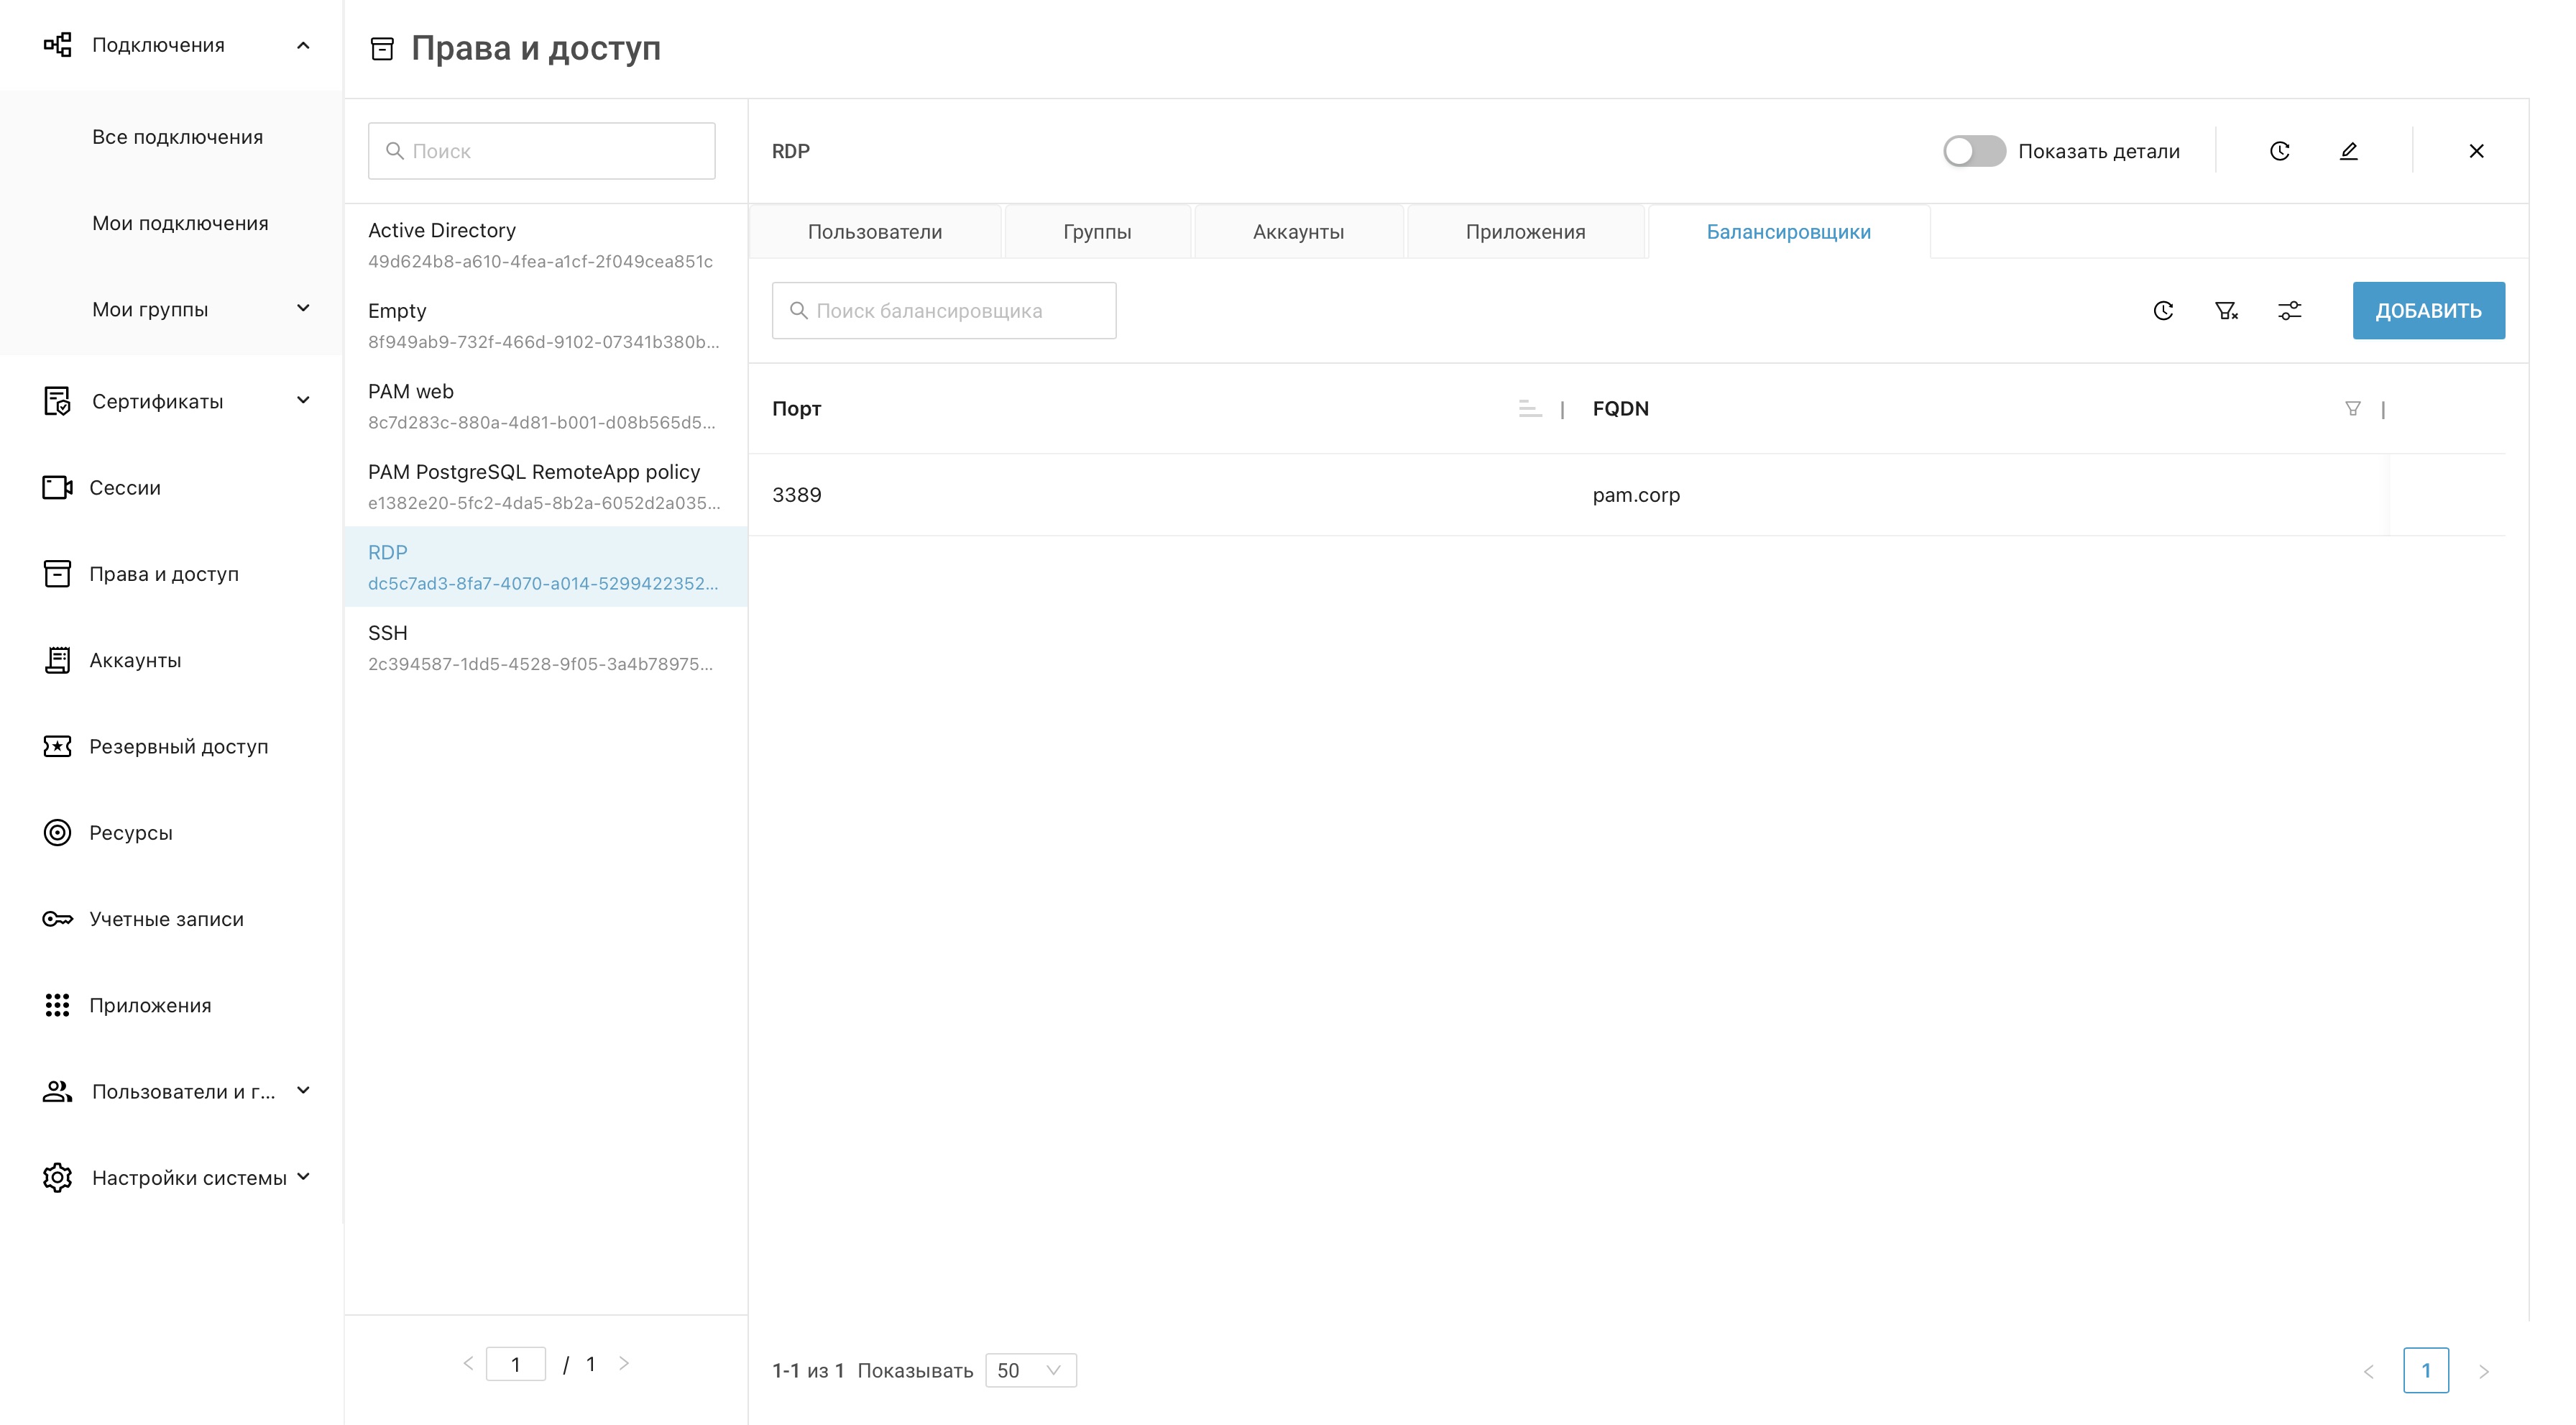Switch to the Аккаунты tab
Screen dimensions: 2576x1425
coord(1297,232)
